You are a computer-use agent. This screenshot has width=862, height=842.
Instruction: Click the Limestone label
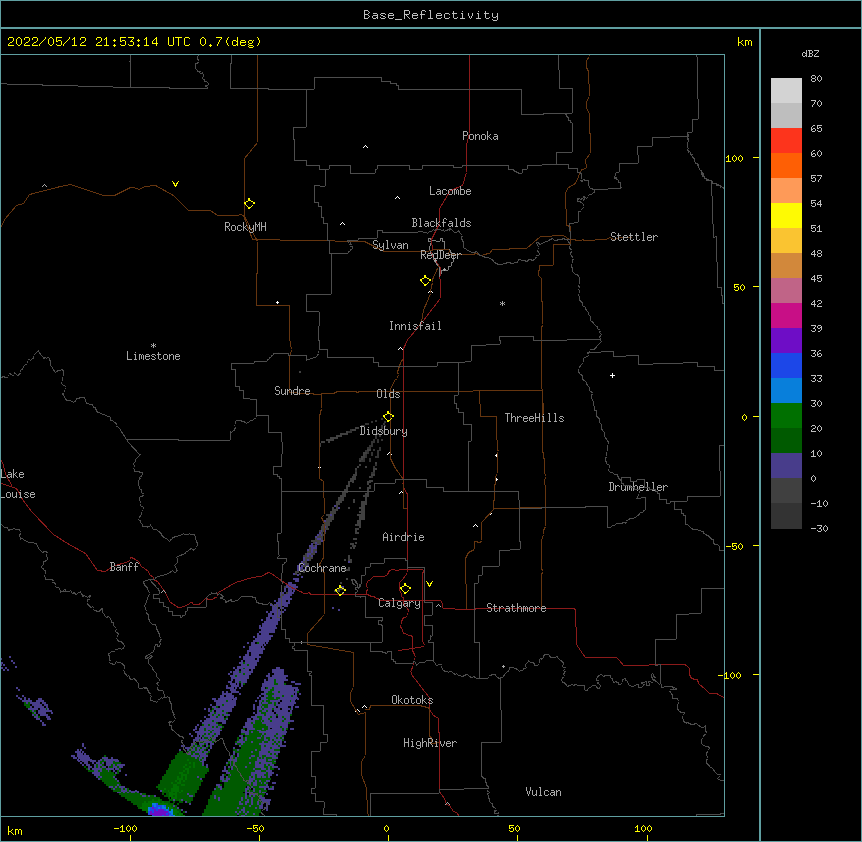click(153, 356)
